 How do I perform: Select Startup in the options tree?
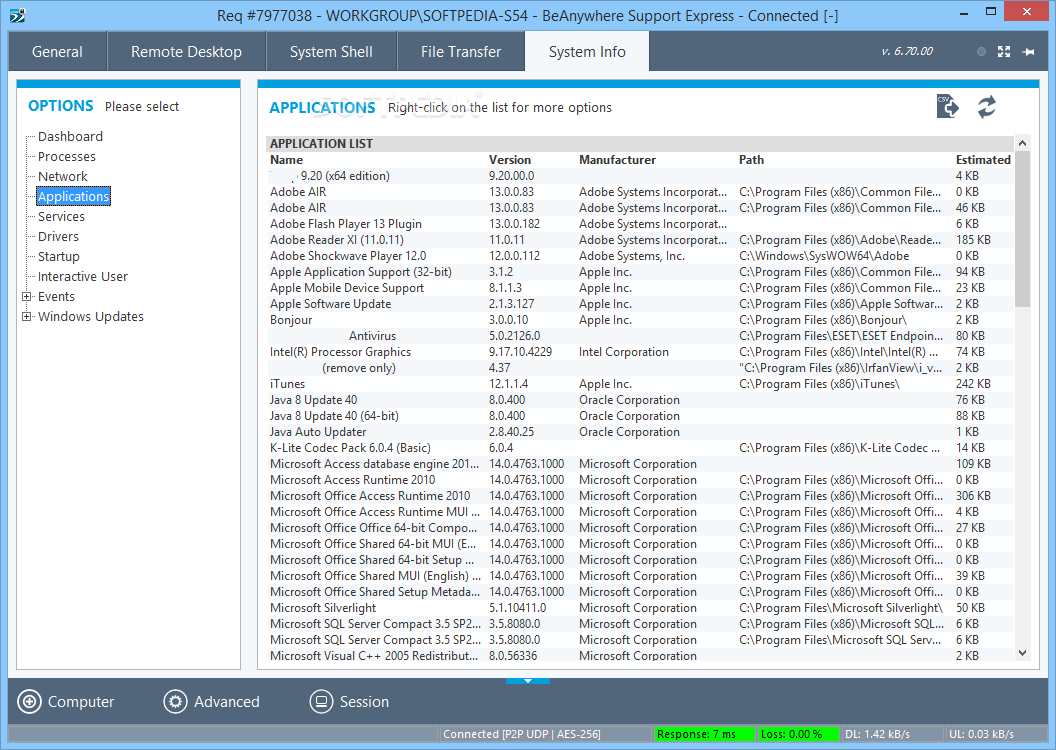59,257
